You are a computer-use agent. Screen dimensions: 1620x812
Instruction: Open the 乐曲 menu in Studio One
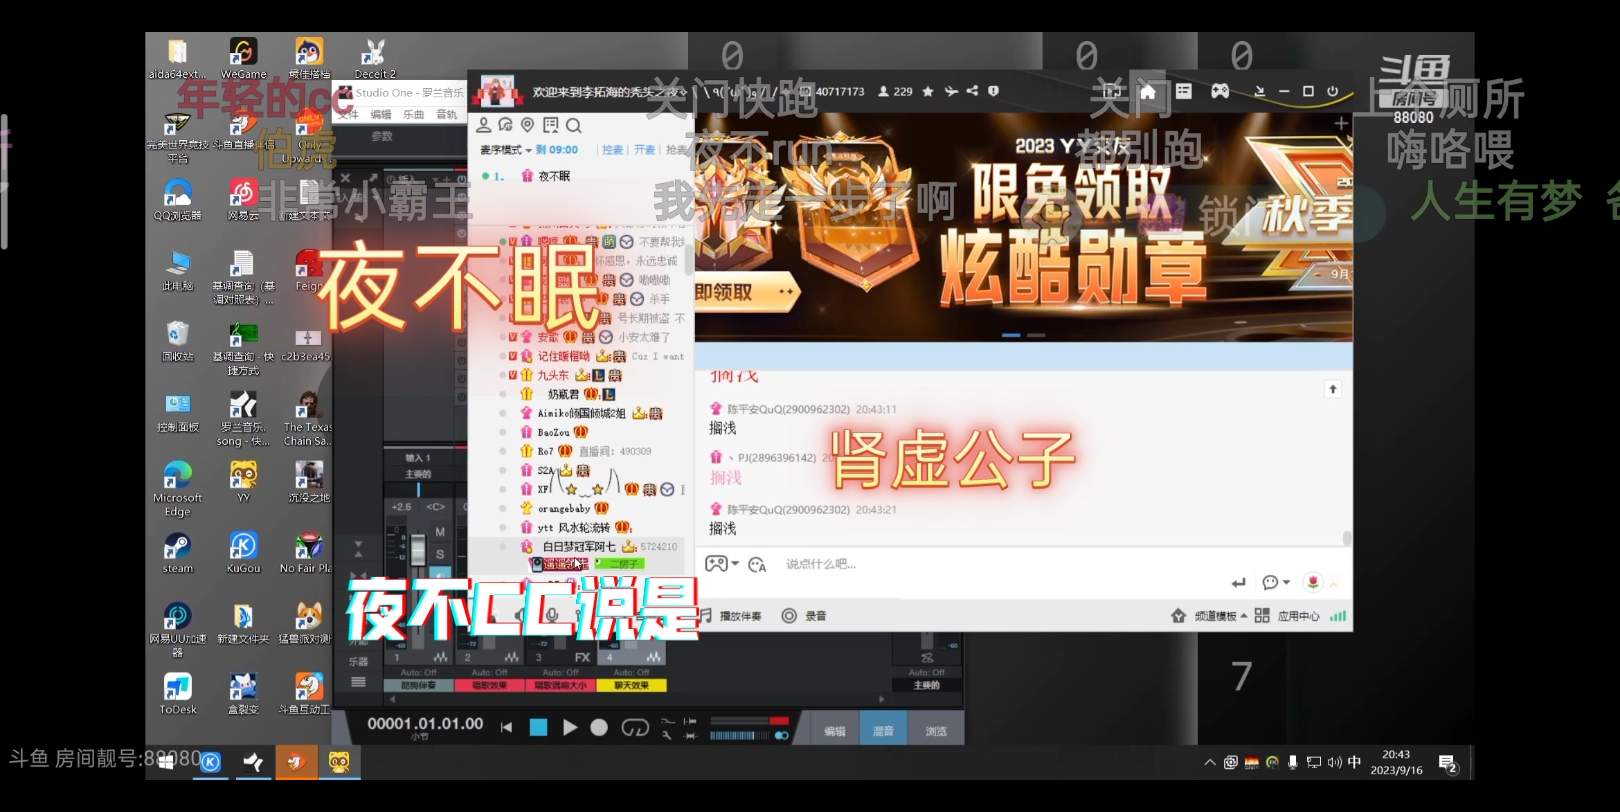click(x=414, y=115)
